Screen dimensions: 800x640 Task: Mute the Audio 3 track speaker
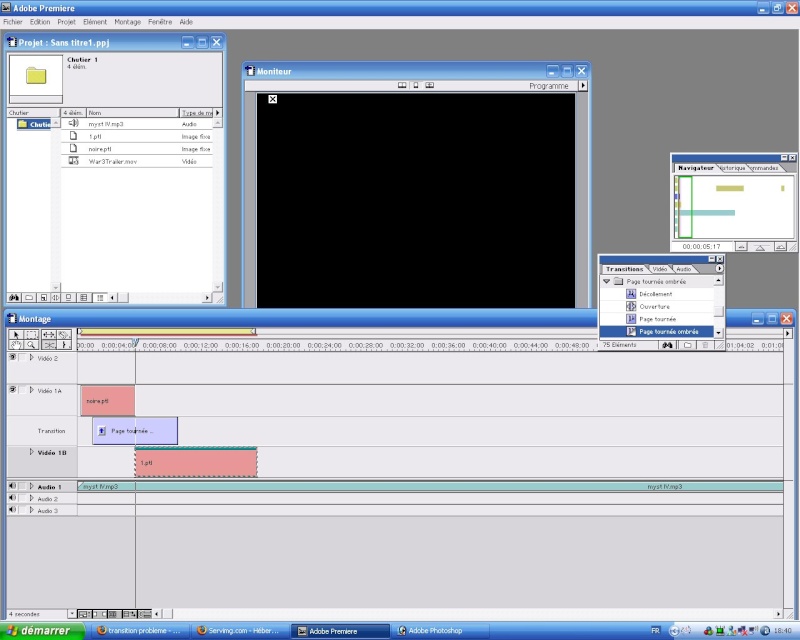(x=13, y=510)
